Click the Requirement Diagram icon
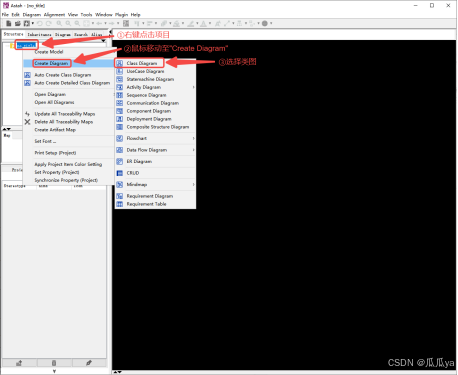Screen dimensions: 458x375 120,196
